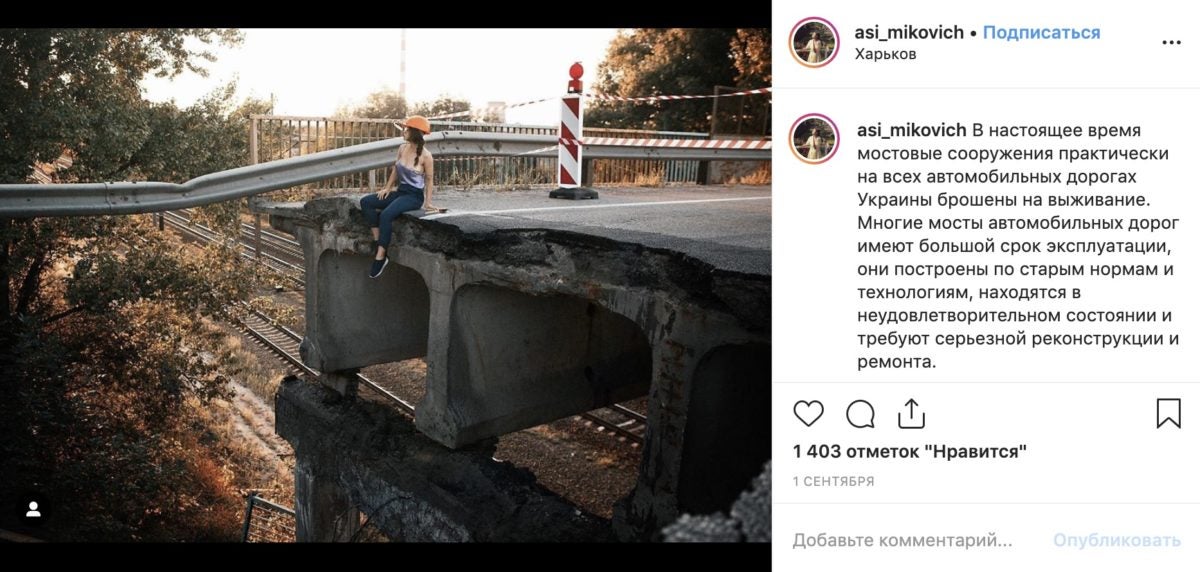Viewport: 1200px width, 572px height.
Task: View the 1 403 отметок "Нравится" list
Action: coord(910,452)
